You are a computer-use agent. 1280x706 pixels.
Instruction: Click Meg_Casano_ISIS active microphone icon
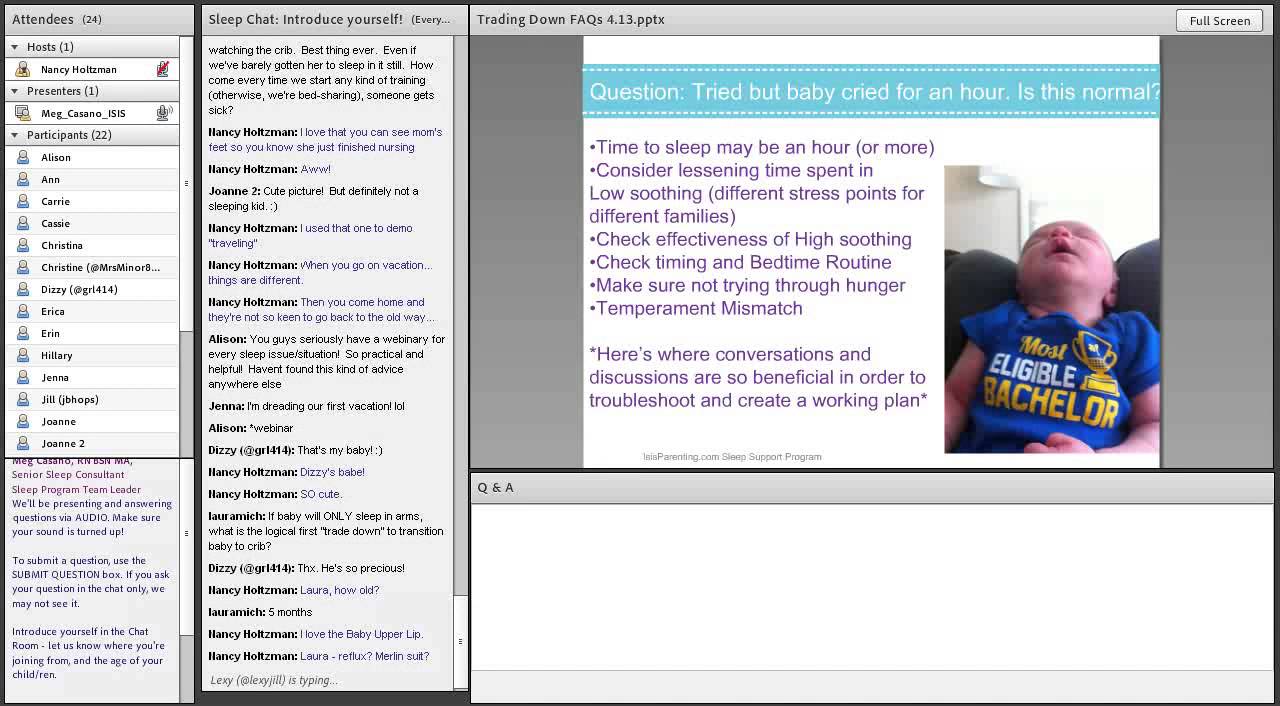tap(163, 113)
